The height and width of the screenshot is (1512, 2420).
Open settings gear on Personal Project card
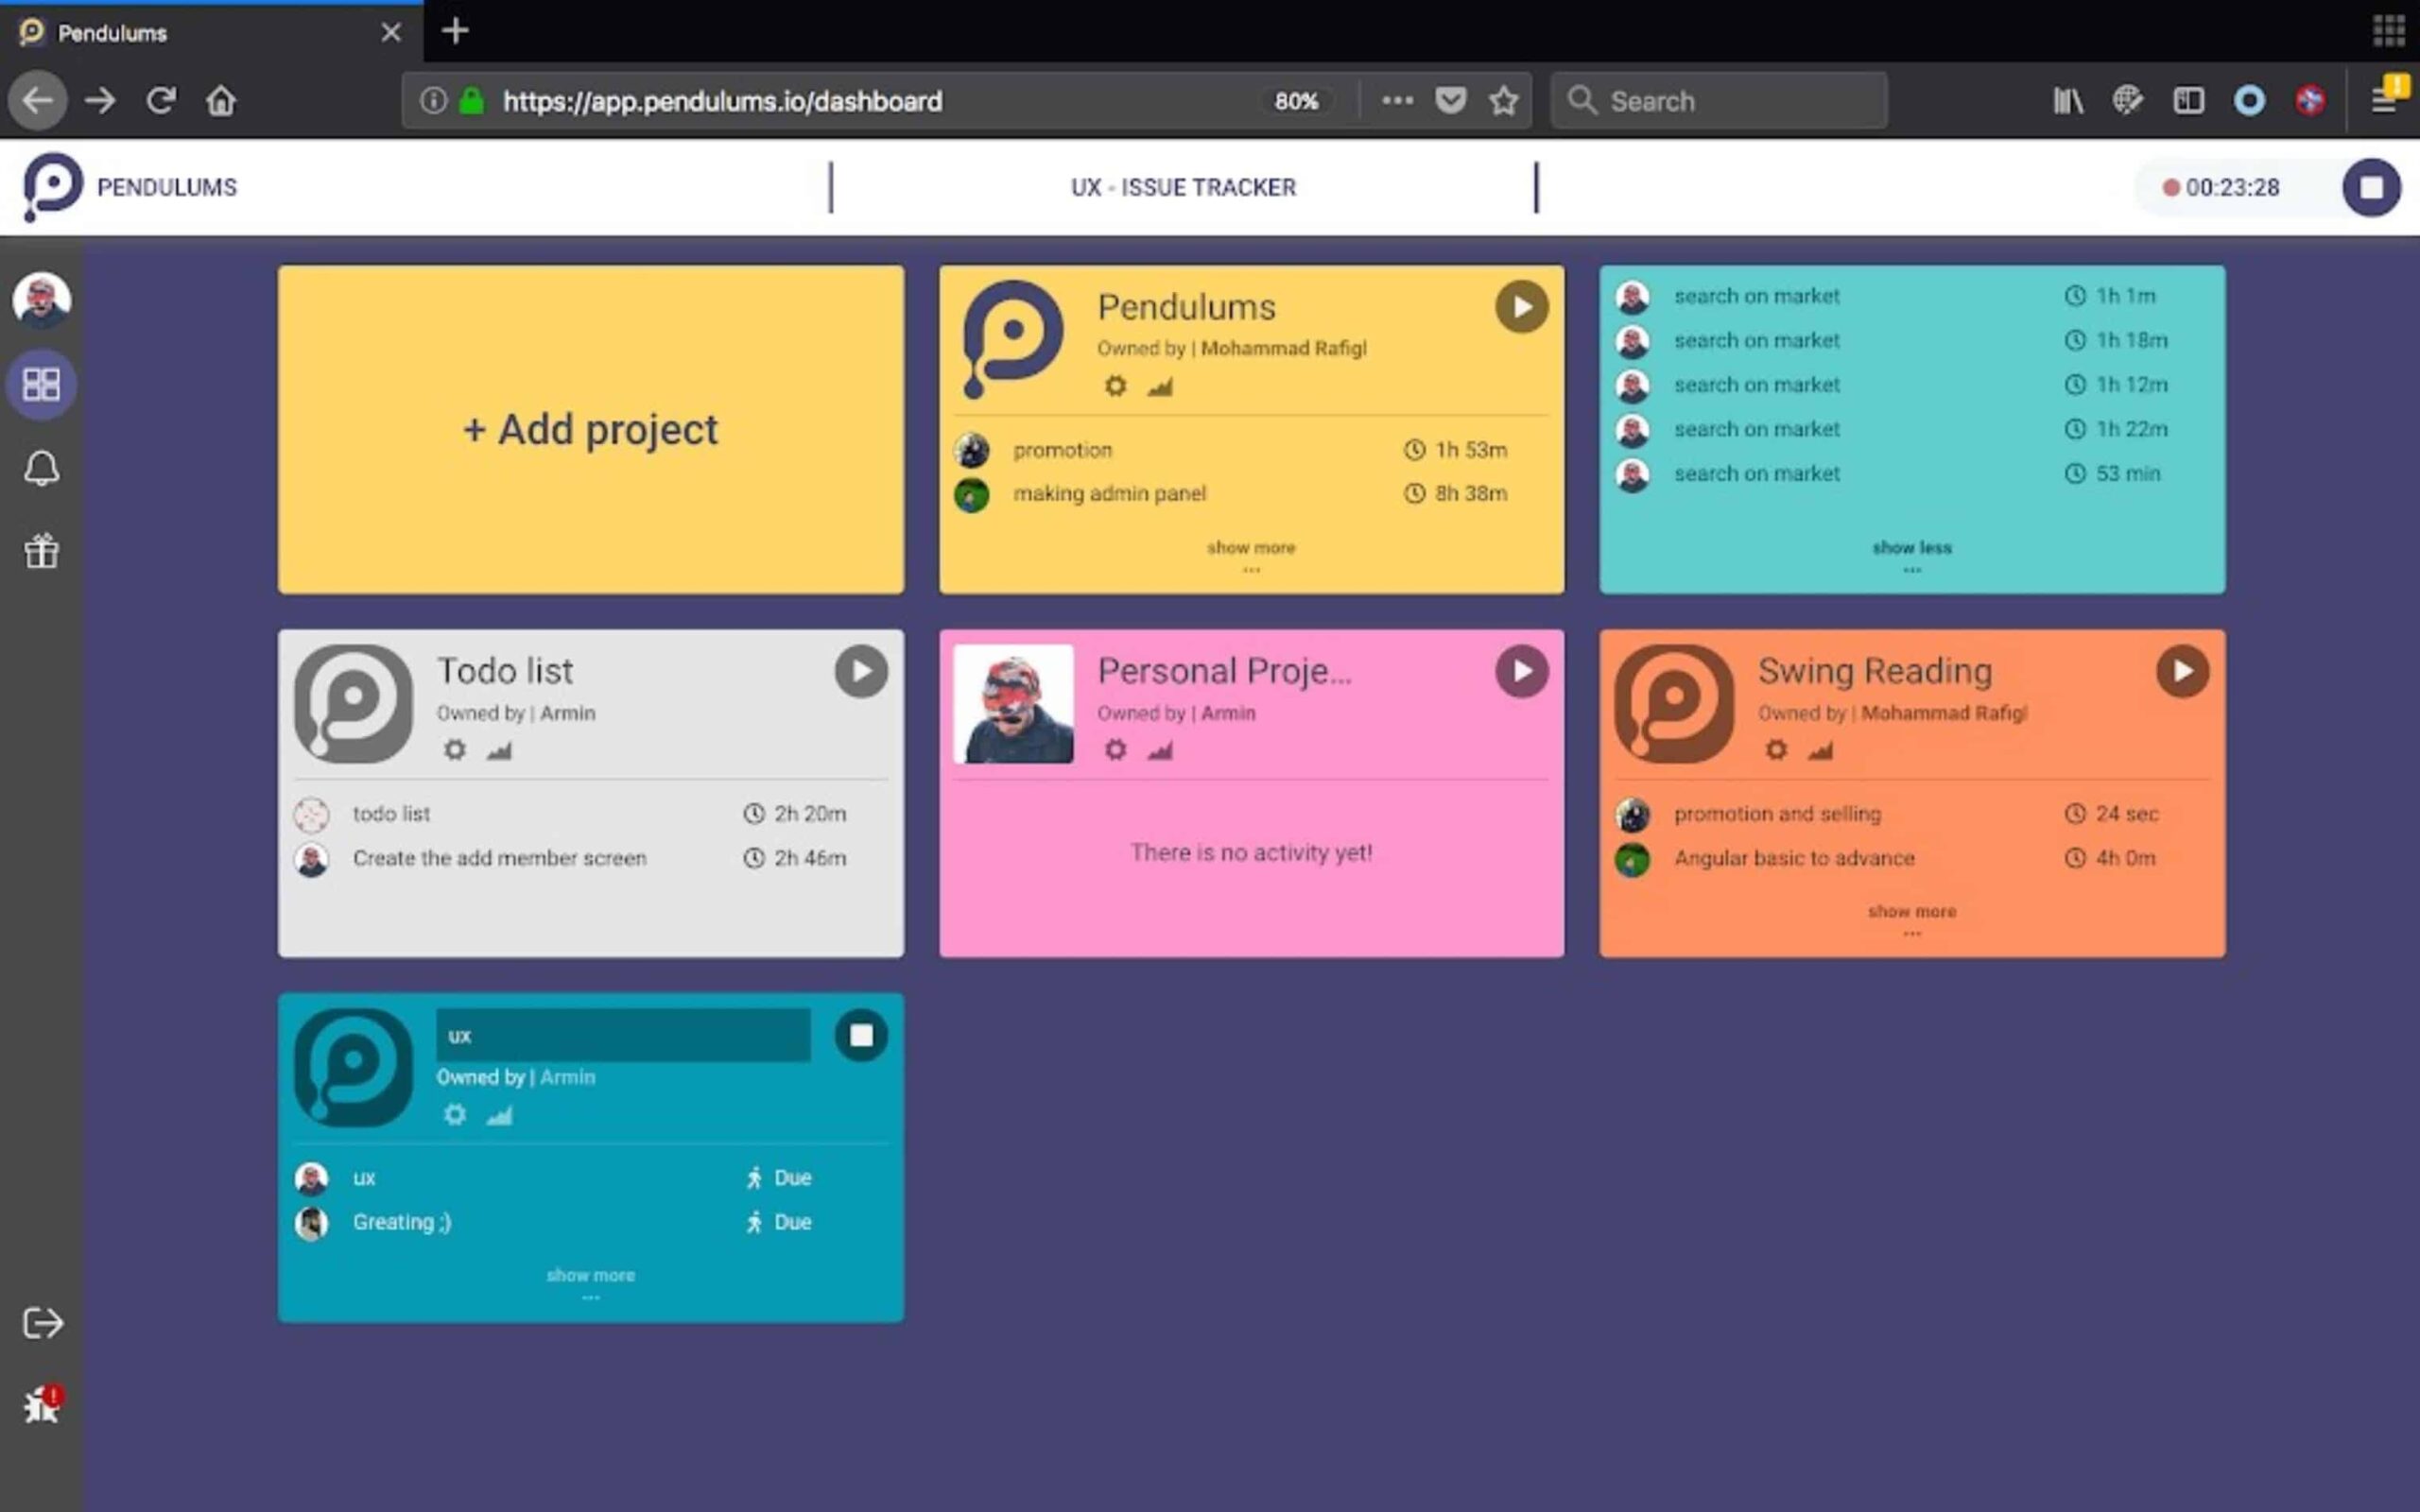click(x=1116, y=750)
